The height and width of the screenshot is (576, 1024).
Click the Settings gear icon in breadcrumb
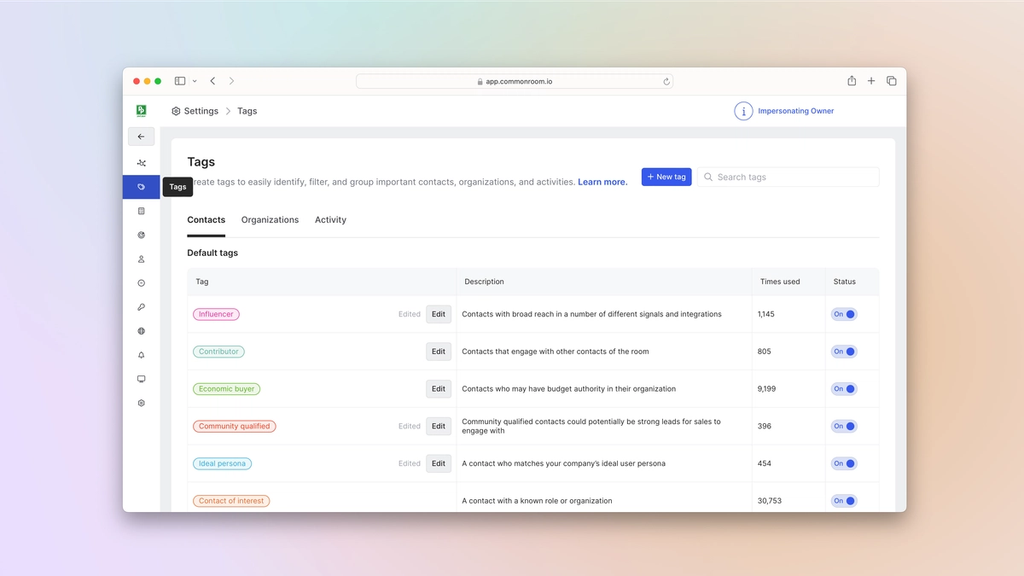pos(176,111)
